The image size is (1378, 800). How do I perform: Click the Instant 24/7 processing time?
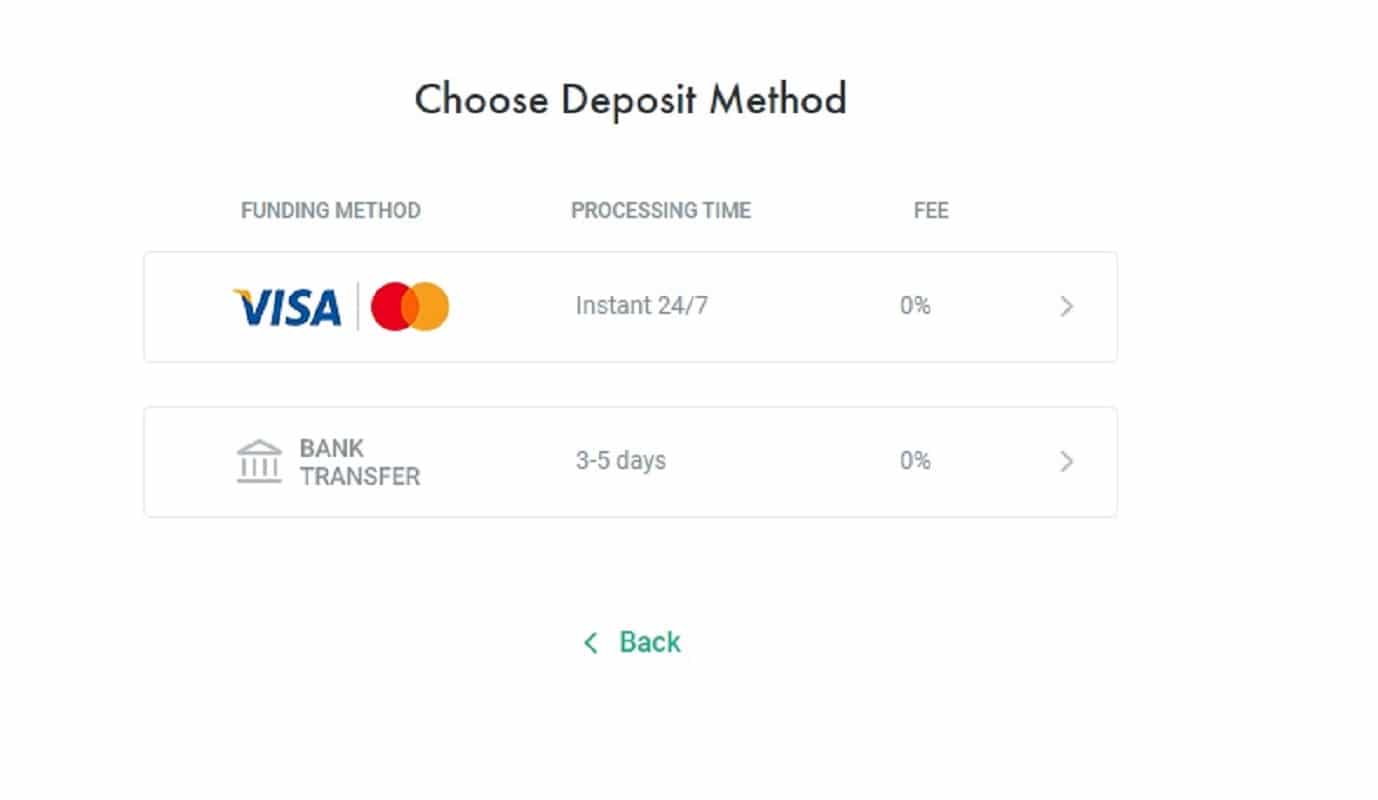641,306
